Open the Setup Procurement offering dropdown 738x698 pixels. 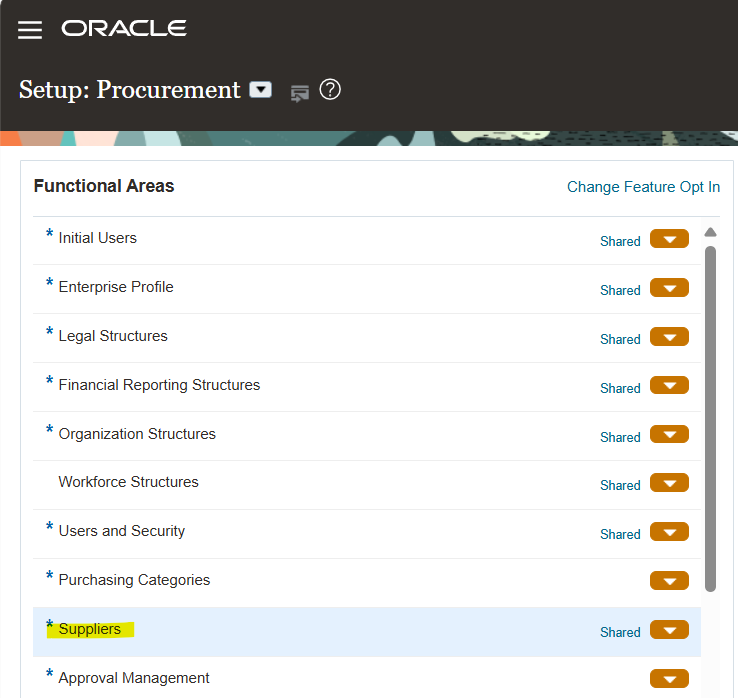coord(260,90)
